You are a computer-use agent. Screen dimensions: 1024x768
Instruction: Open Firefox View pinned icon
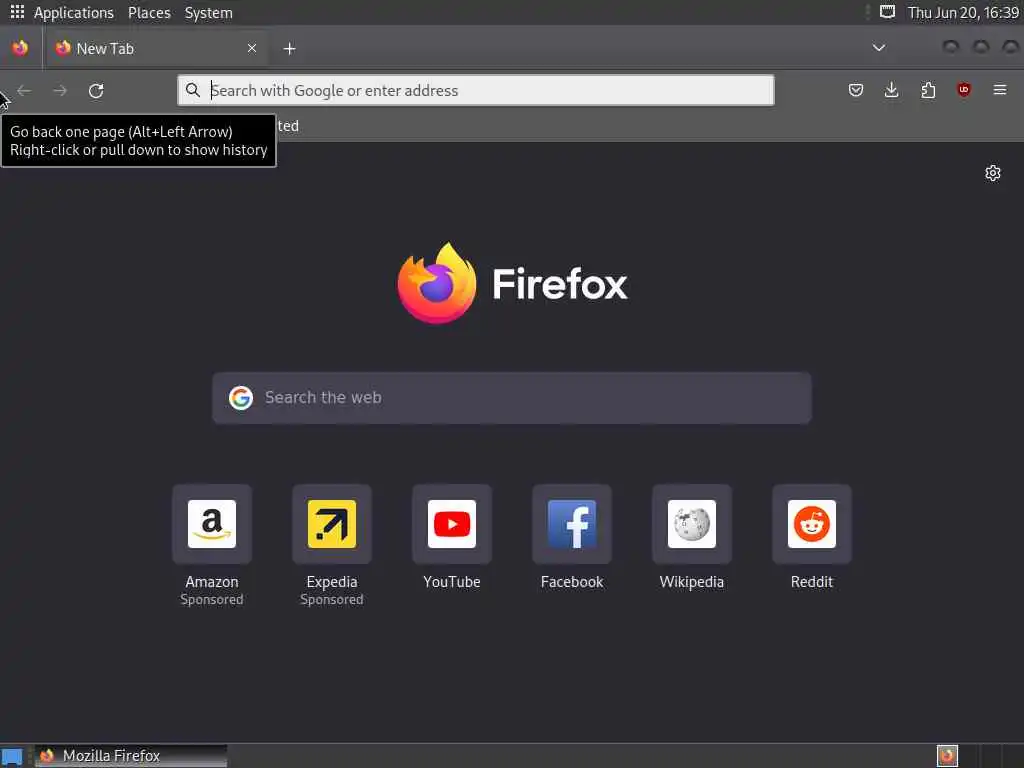click(20, 48)
